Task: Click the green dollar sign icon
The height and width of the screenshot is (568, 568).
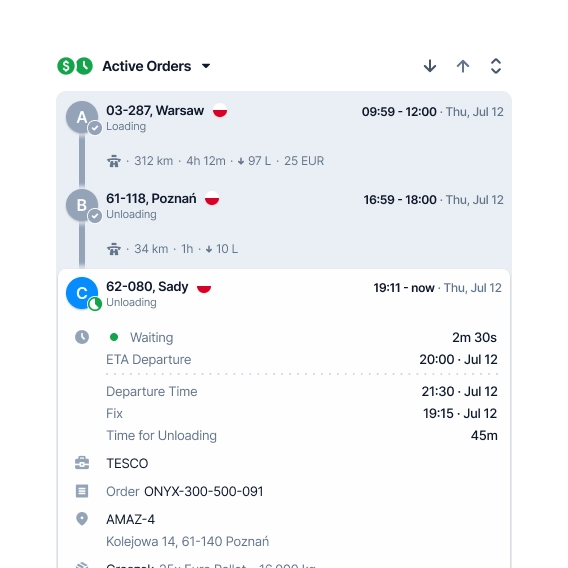Action: (66, 66)
